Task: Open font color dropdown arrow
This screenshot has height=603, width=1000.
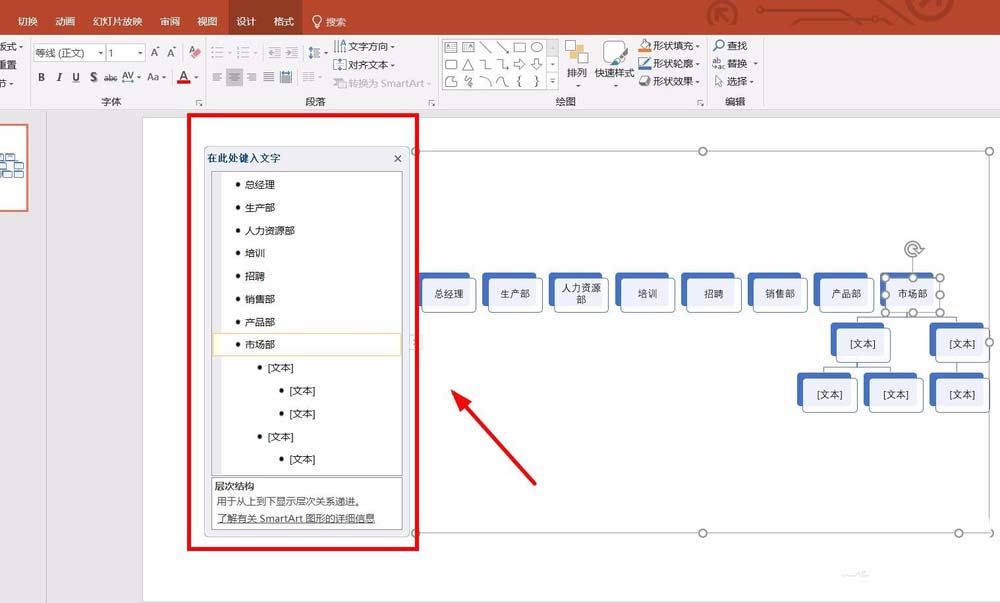Action: point(196,77)
